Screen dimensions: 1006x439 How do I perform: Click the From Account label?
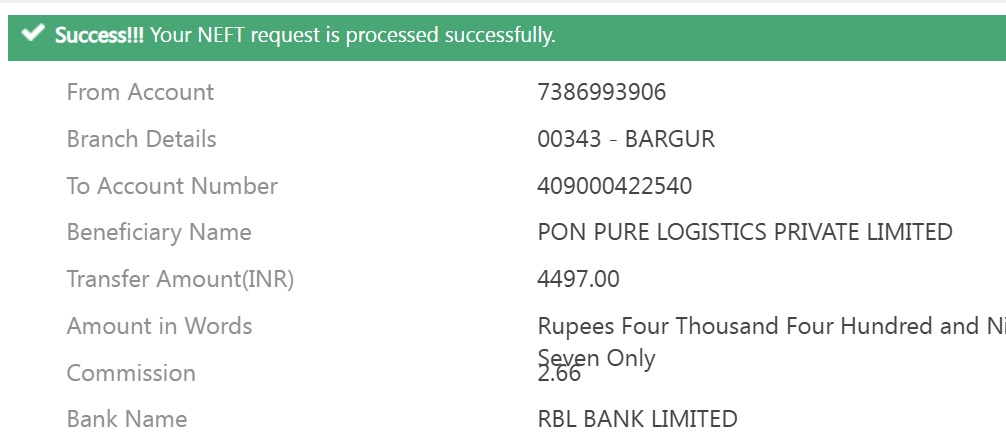(x=140, y=93)
